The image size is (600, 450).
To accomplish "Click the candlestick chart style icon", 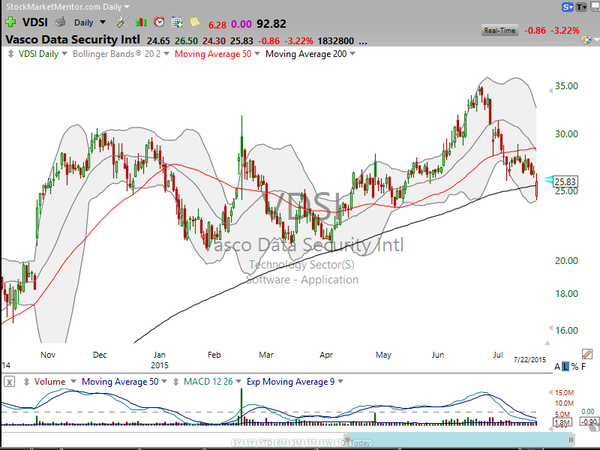I will click(x=141, y=22).
